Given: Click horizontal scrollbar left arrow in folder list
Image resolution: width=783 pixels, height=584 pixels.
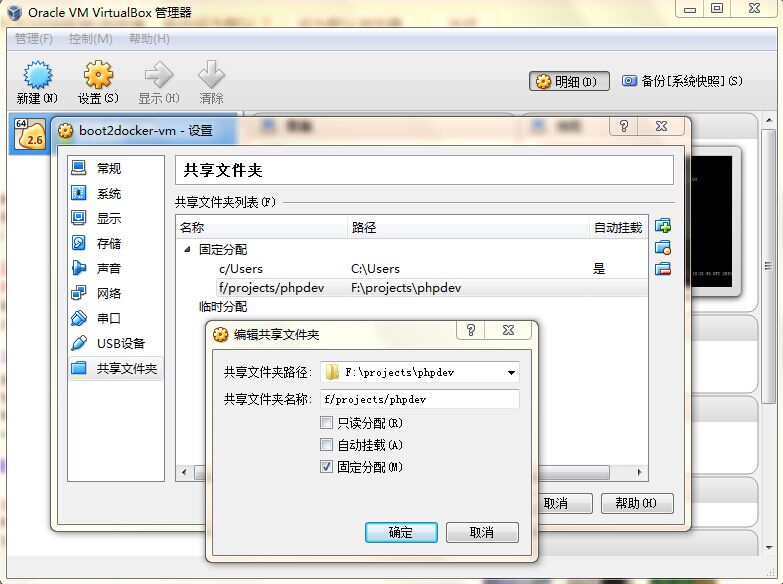Looking at the screenshot, I should point(184,472).
